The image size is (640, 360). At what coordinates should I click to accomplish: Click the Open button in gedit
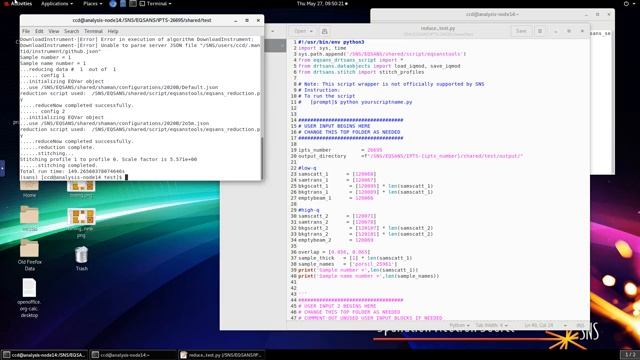pyautogui.click(x=300, y=31)
